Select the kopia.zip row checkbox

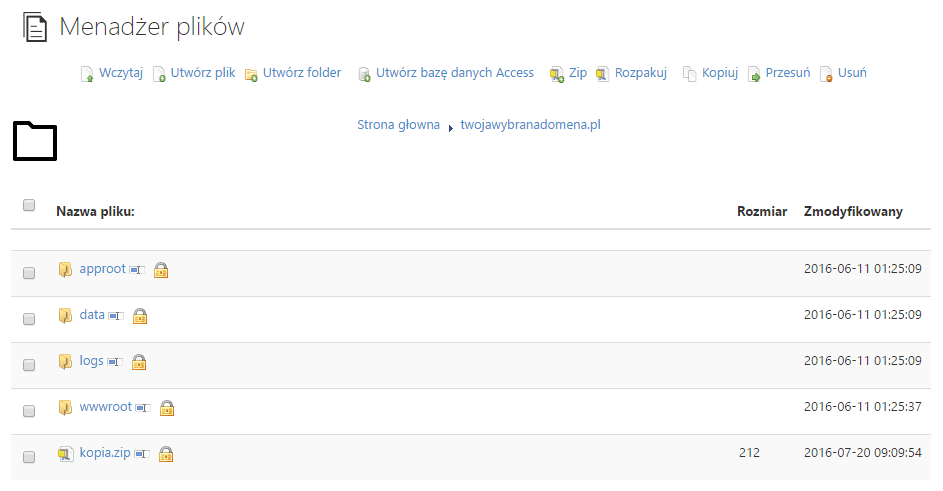pos(29,457)
